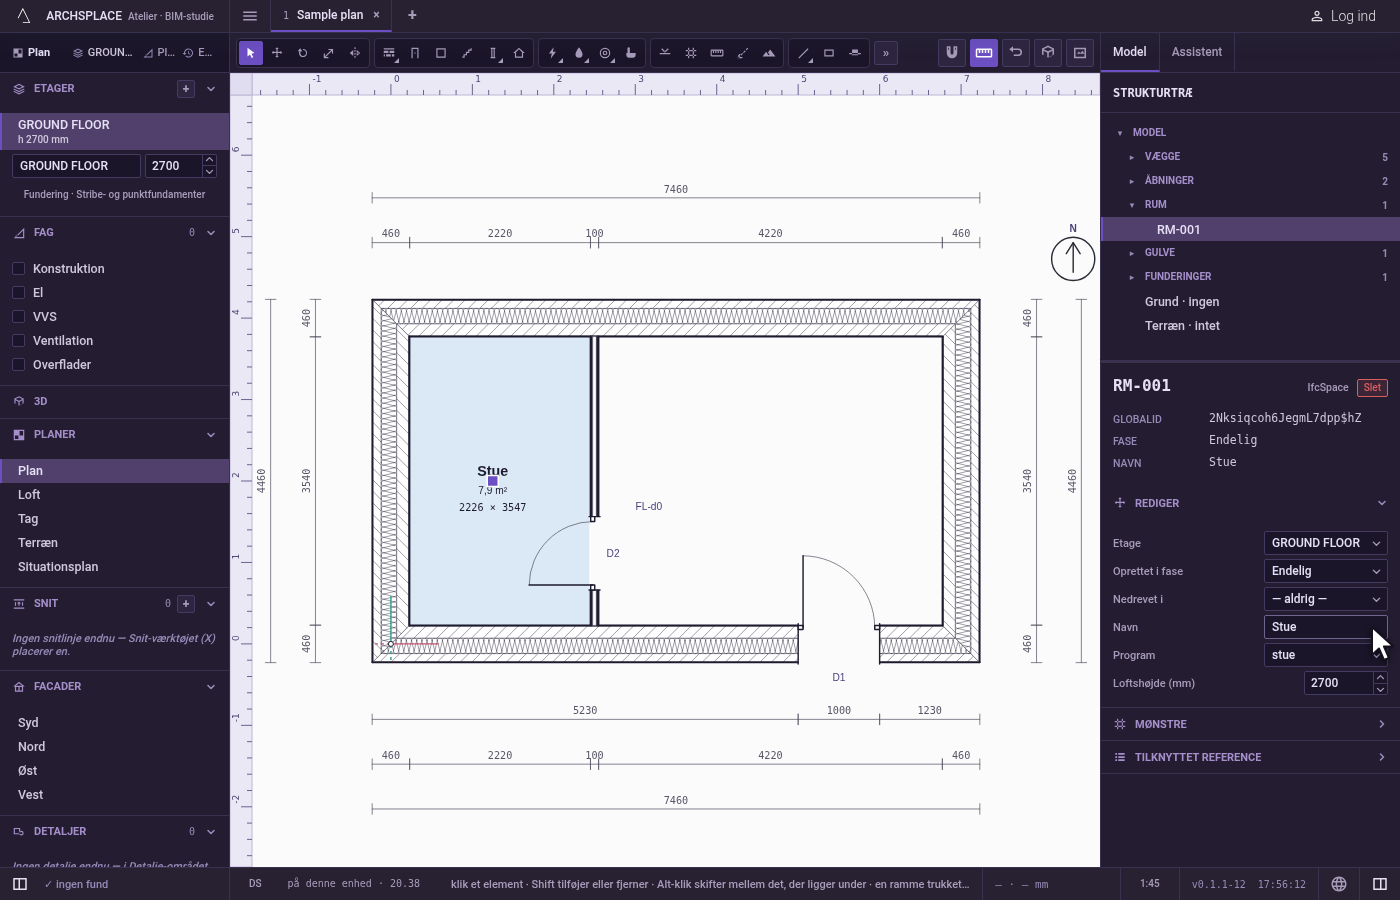Delete room with the Slet button
Image resolution: width=1400 pixels, height=900 pixels.
click(x=1372, y=388)
